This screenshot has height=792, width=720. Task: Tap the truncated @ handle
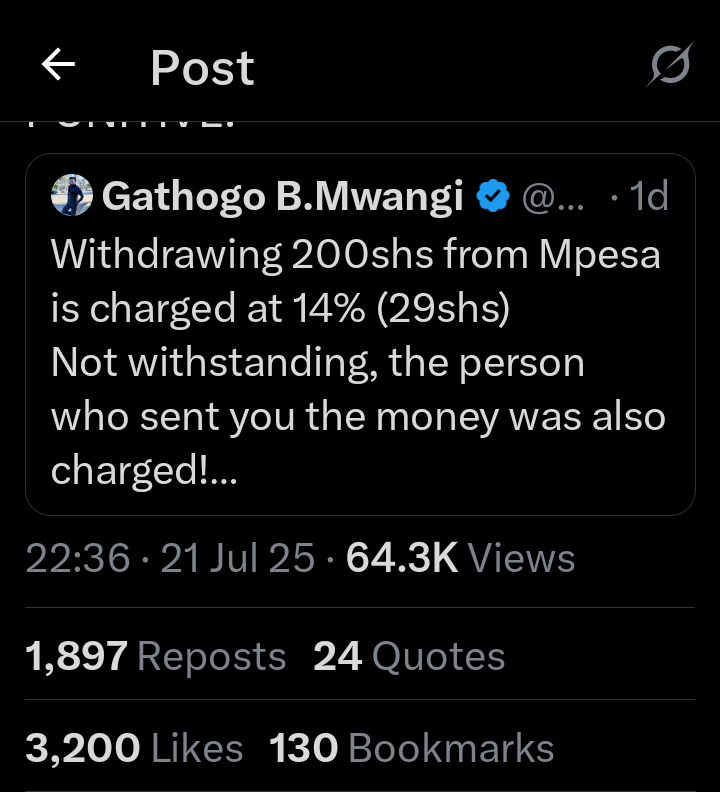click(551, 198)
